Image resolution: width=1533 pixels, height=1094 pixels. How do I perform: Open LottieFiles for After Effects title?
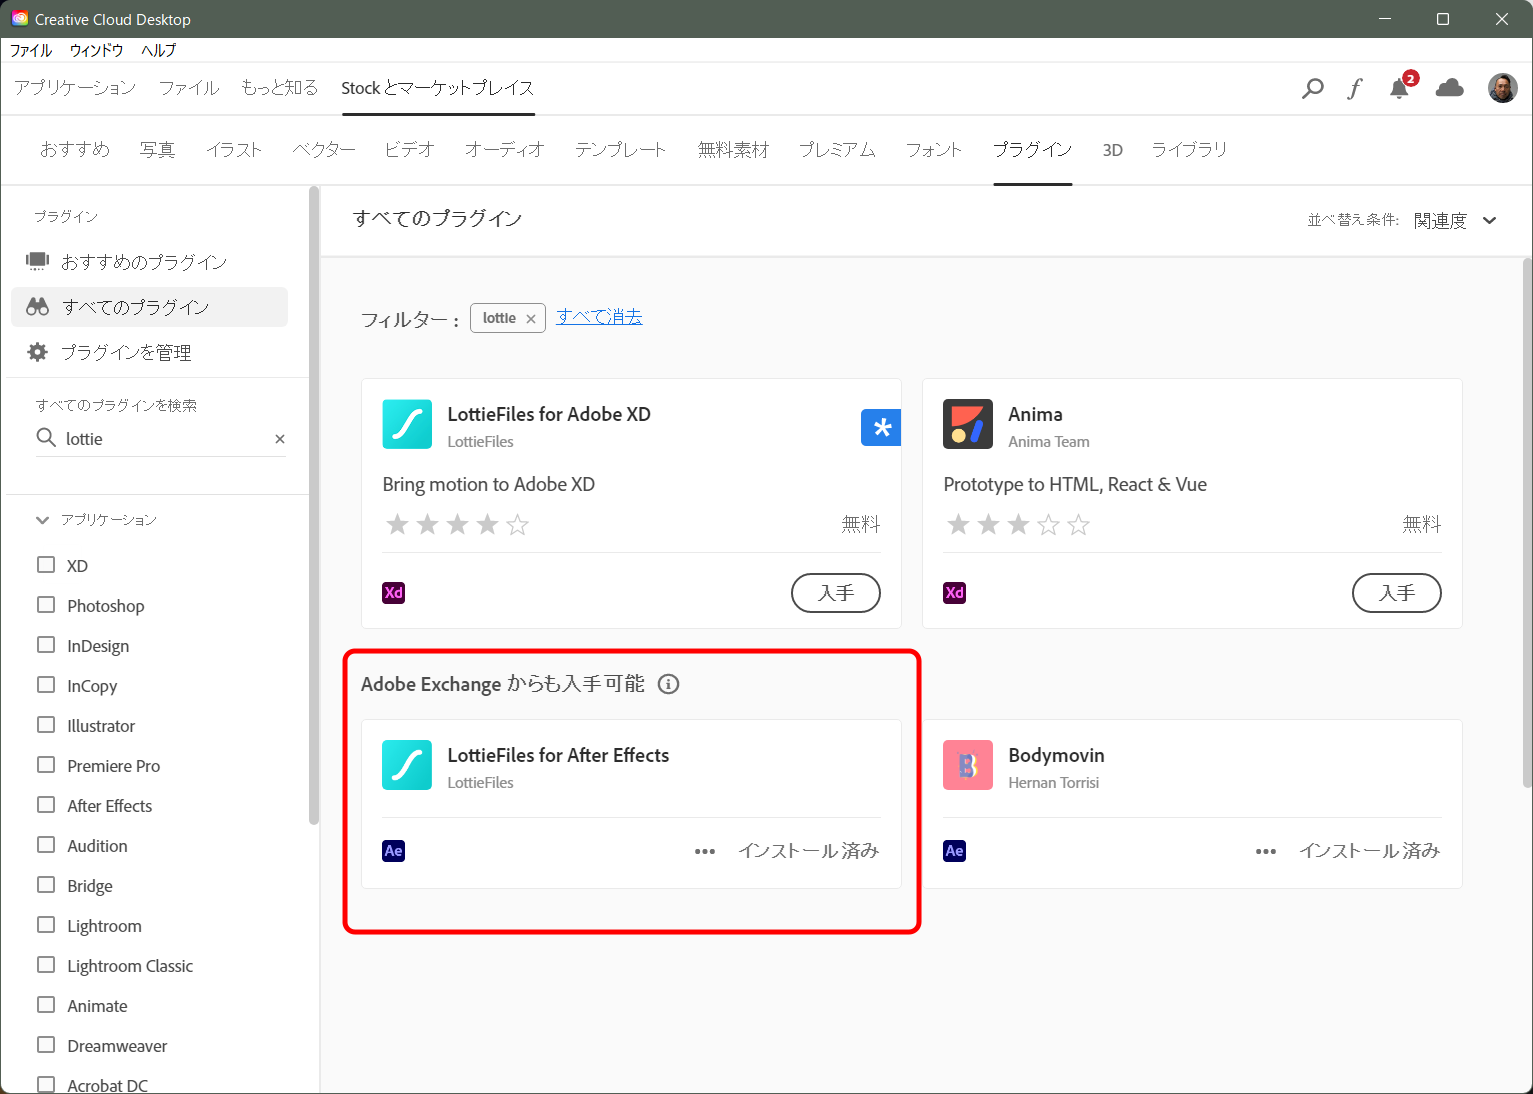tap(558, 755)
